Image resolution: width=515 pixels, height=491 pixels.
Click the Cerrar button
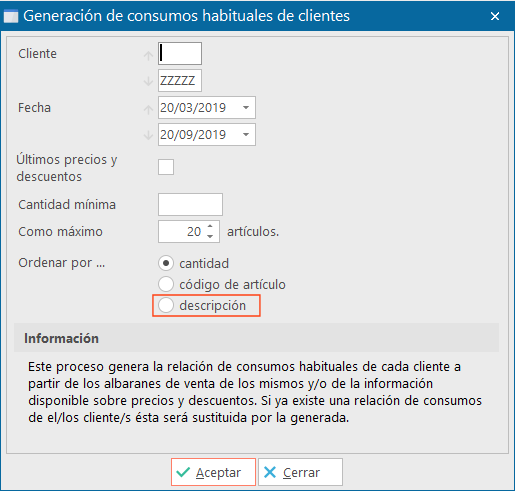point(300,472)
